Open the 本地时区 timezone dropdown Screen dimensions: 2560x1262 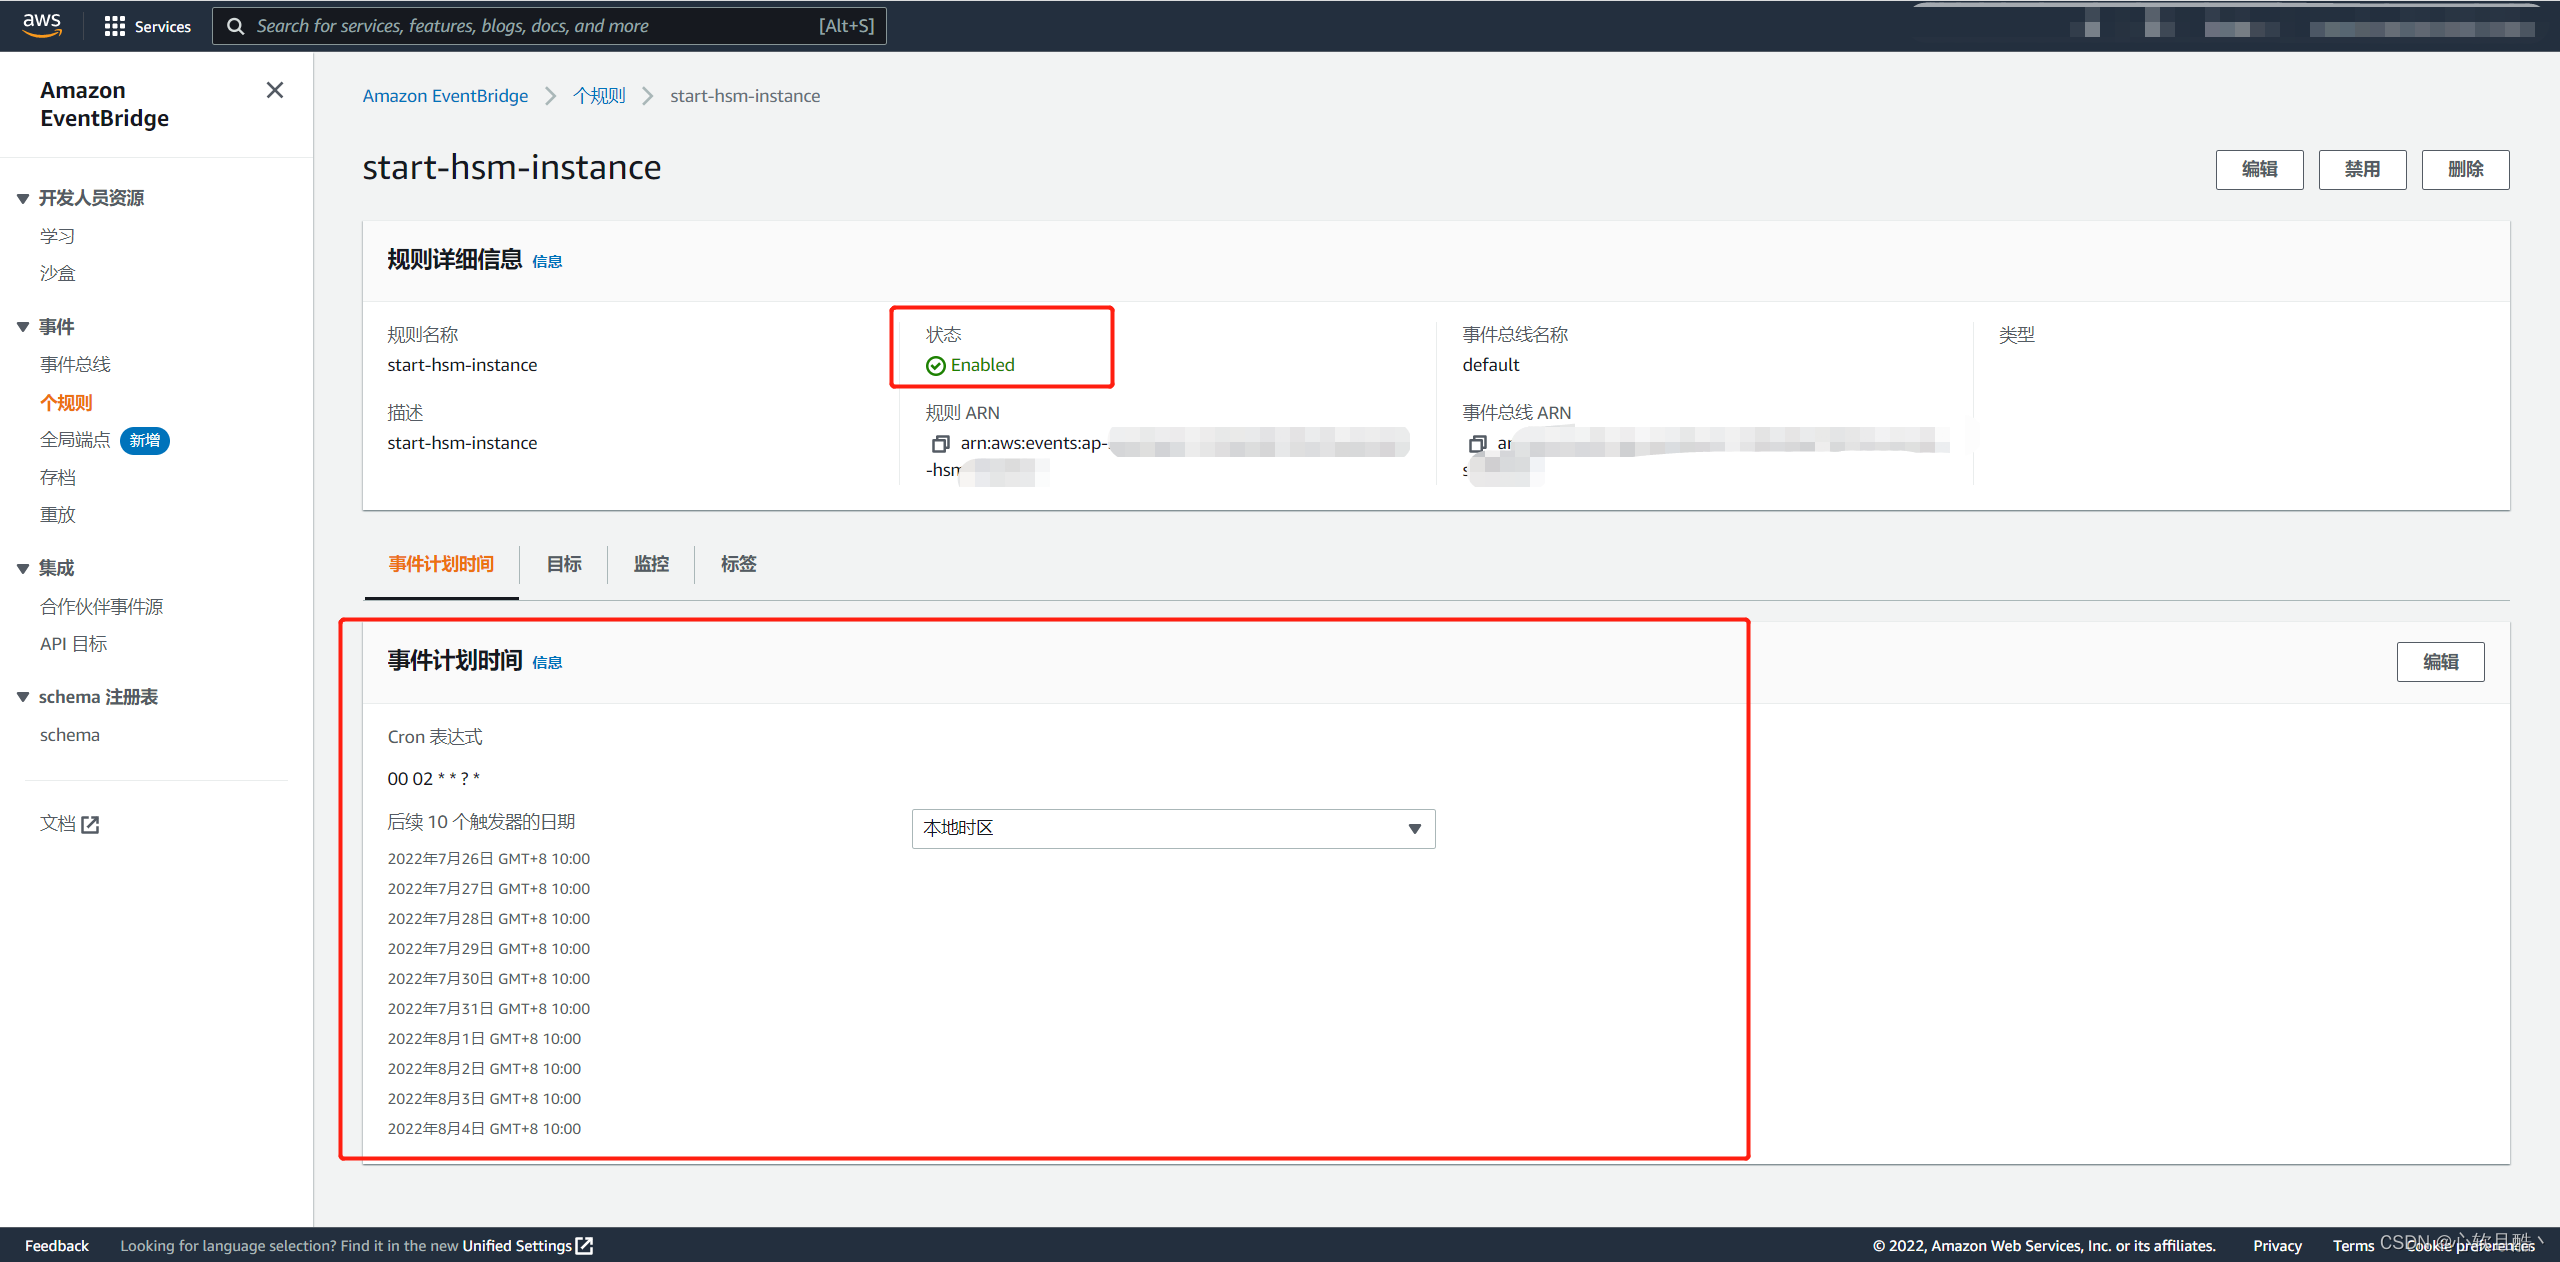point(1173,828)
